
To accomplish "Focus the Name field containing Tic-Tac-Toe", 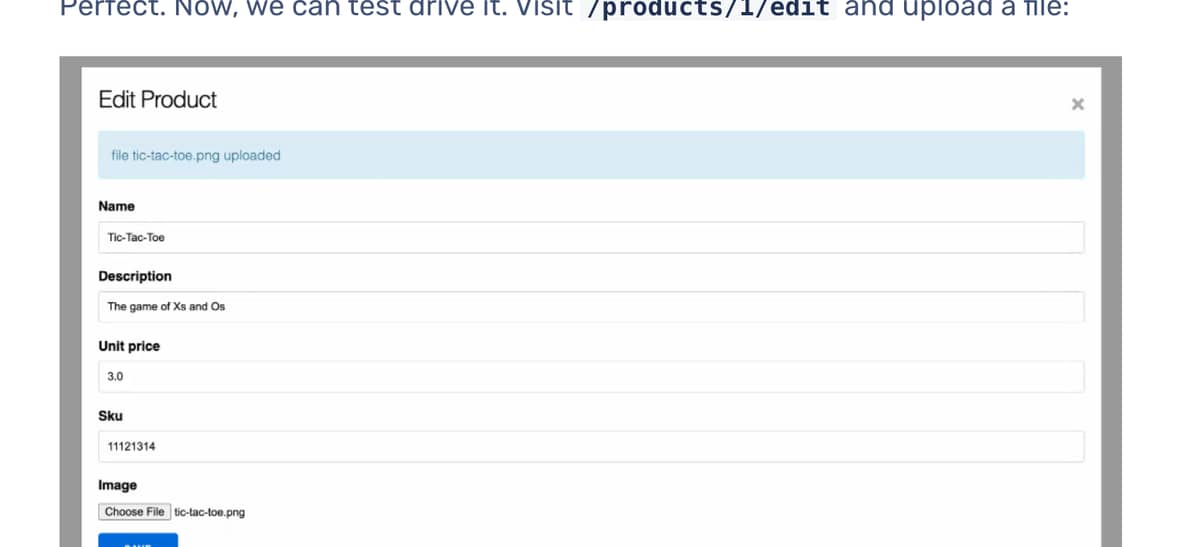I will click(x=591, y=237).
